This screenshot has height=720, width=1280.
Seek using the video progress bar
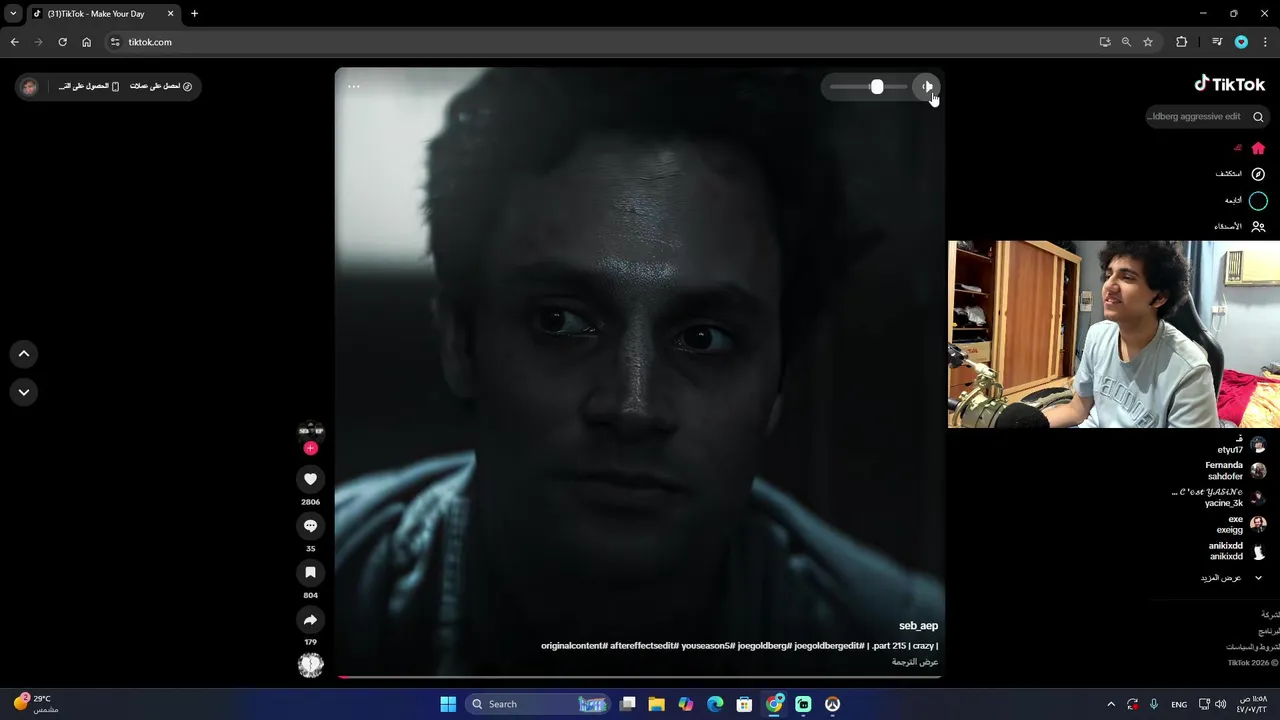640,677
